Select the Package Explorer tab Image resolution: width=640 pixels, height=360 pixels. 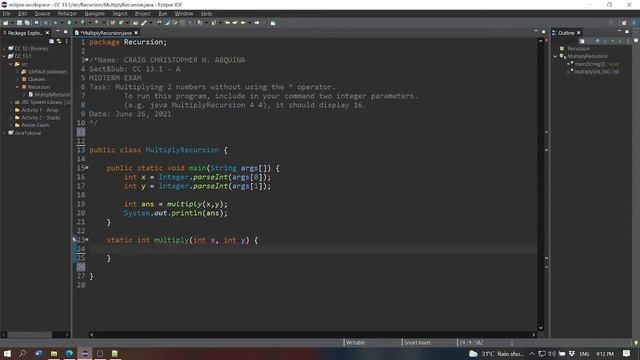pos(24,33)
